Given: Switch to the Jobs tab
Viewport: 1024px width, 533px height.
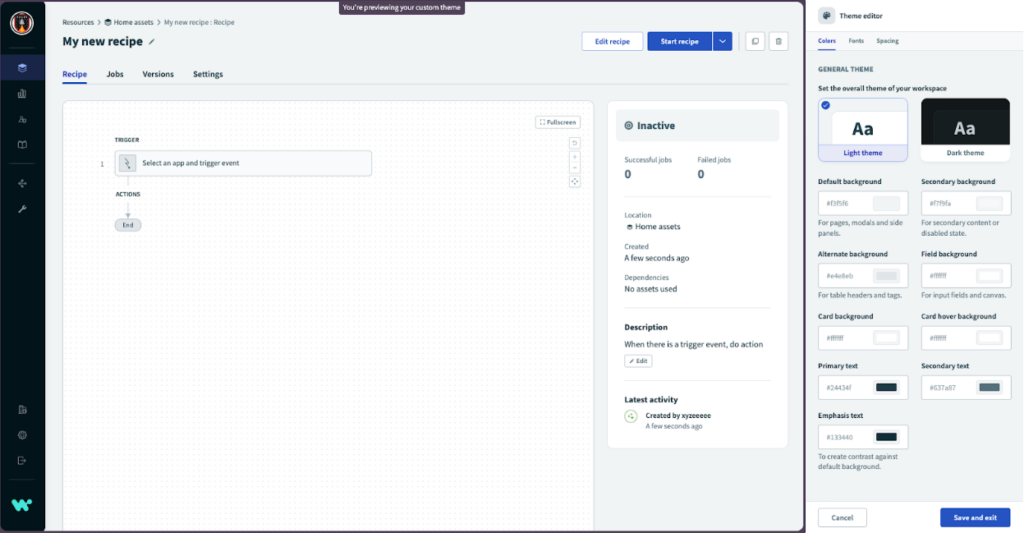Looking at the screenshot, I should pyautogui.click(x=115, y=74).
